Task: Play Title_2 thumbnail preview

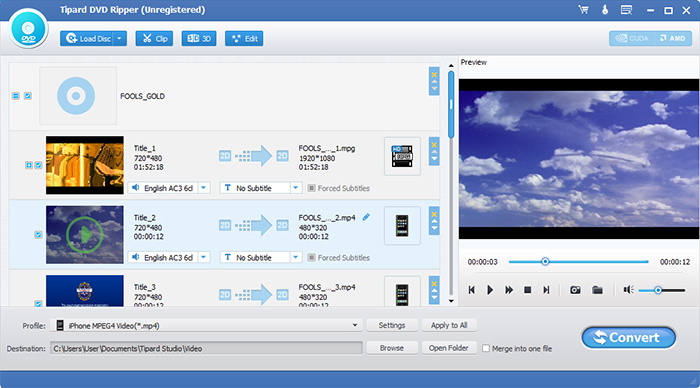Action: [85, 234]
